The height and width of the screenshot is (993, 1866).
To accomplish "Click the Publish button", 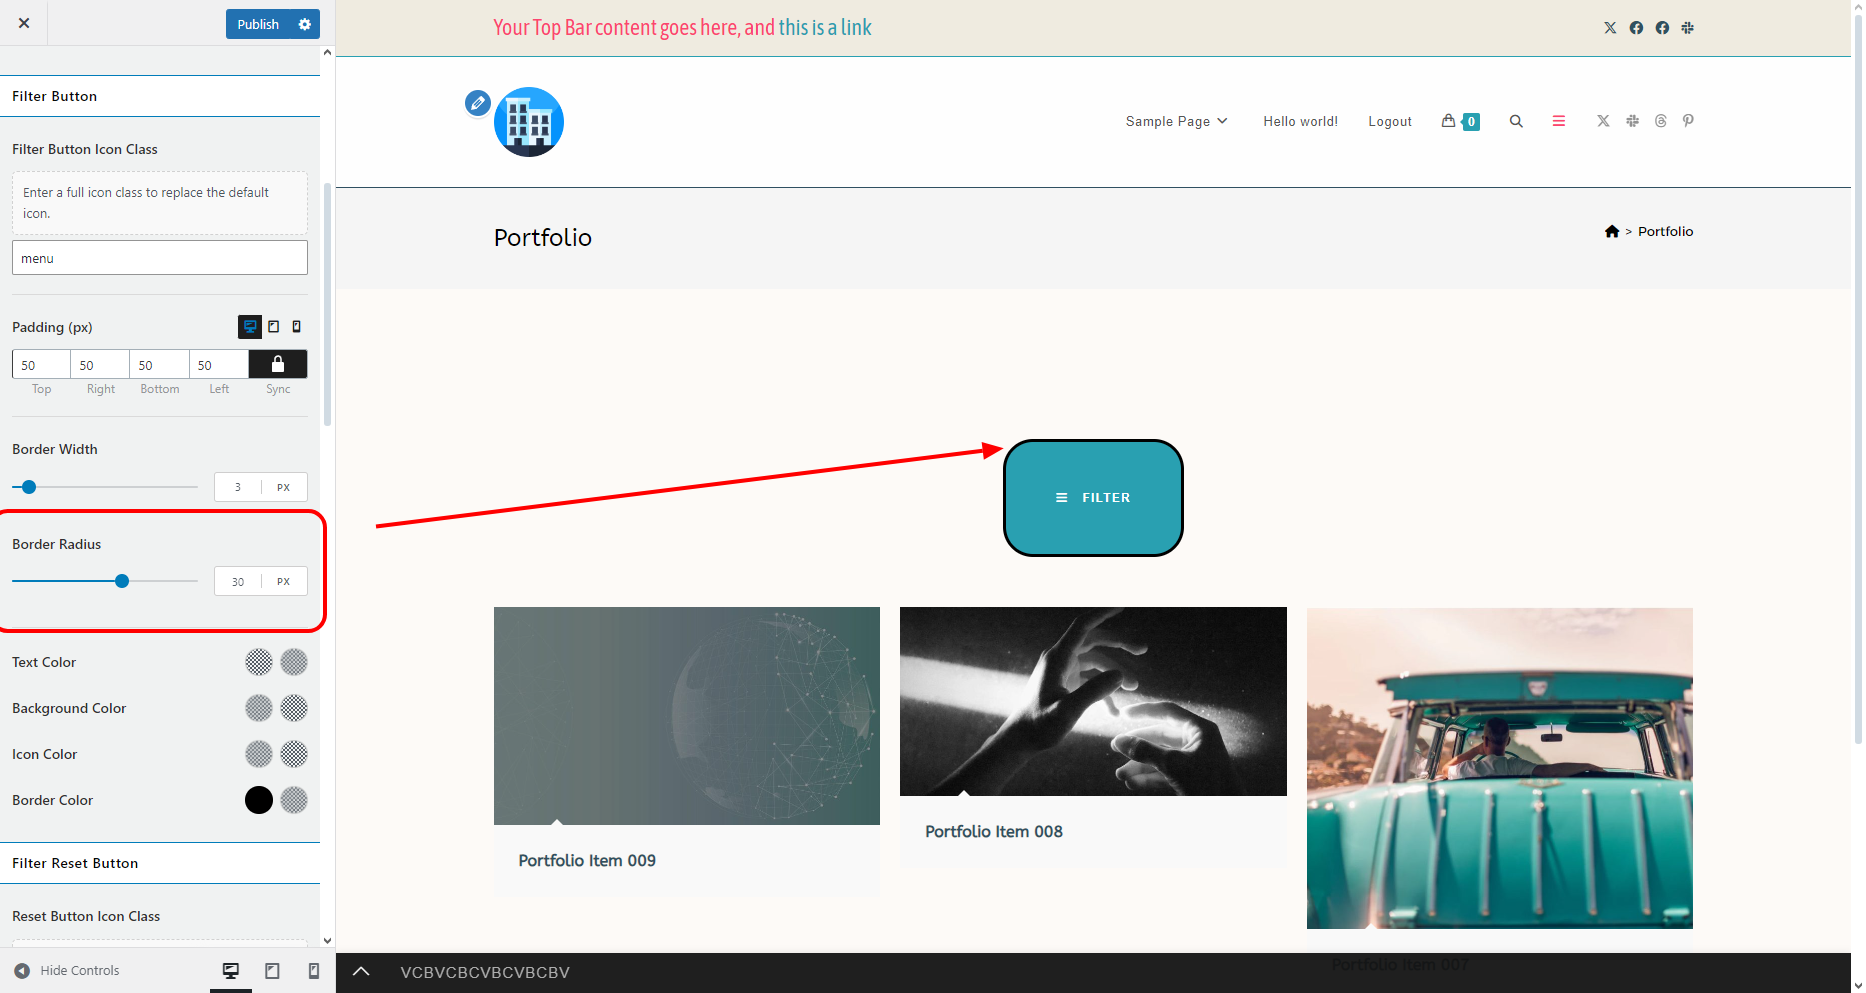I will [258, 24].
